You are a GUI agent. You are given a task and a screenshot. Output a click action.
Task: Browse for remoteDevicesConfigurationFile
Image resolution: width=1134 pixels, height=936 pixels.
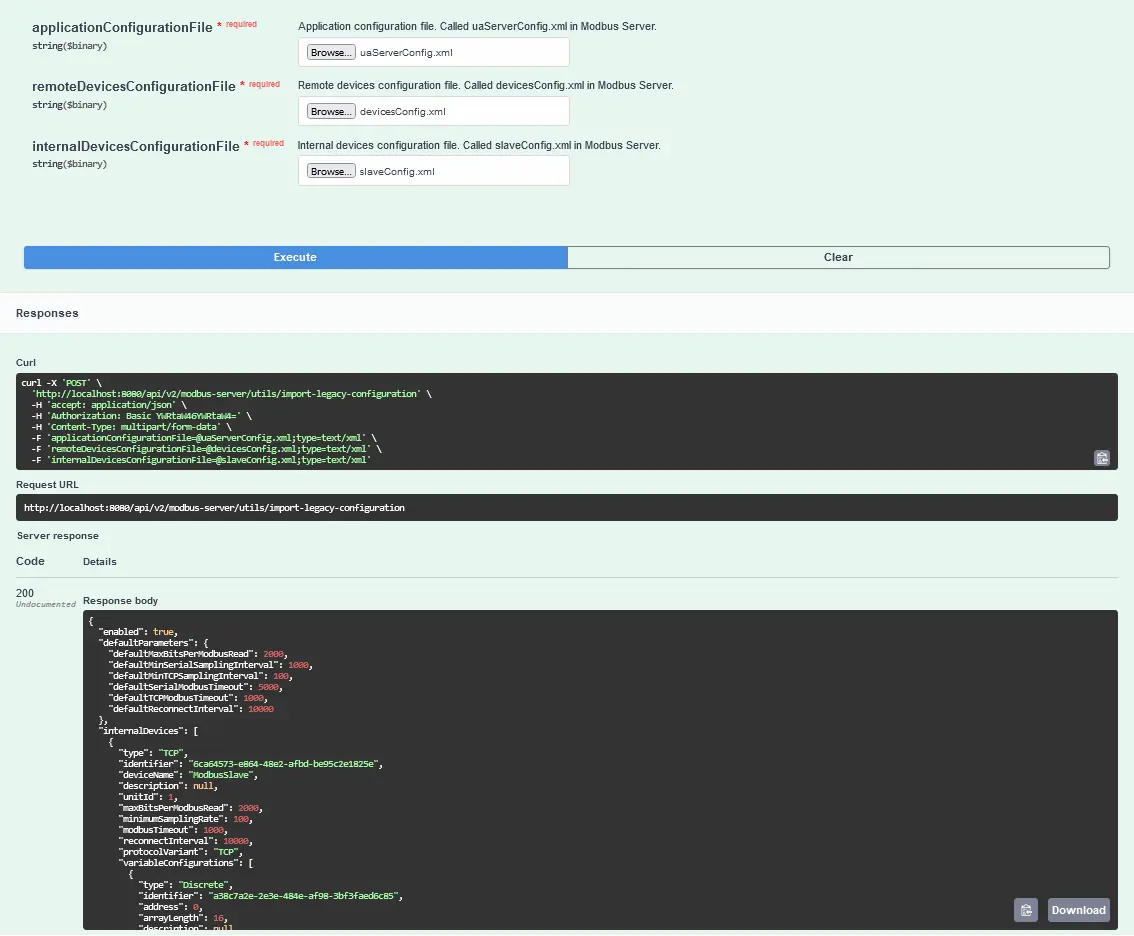click(331, 111)
